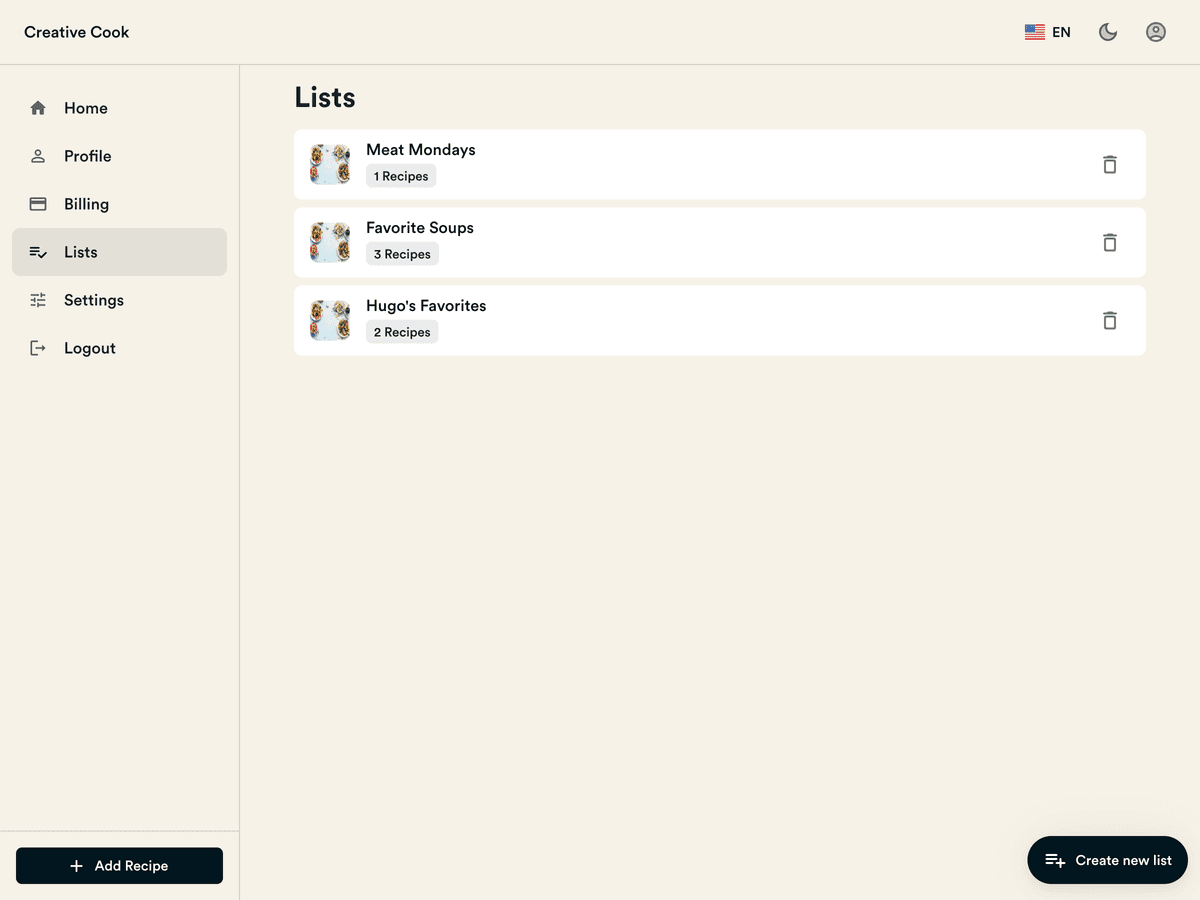Viewport: 1200px width, 900px height.
Task: Delete the Meat Mondays list
Action: coord(1109,164)
